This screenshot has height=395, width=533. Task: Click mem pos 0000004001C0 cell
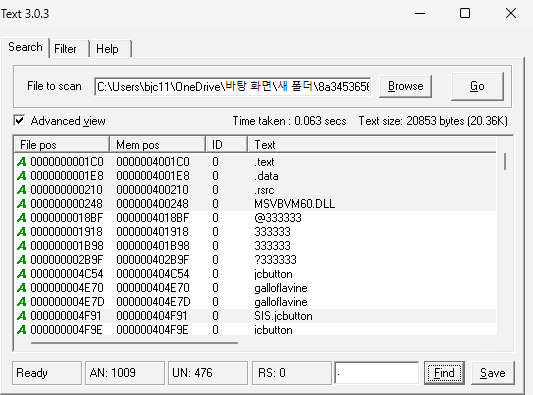153,162
